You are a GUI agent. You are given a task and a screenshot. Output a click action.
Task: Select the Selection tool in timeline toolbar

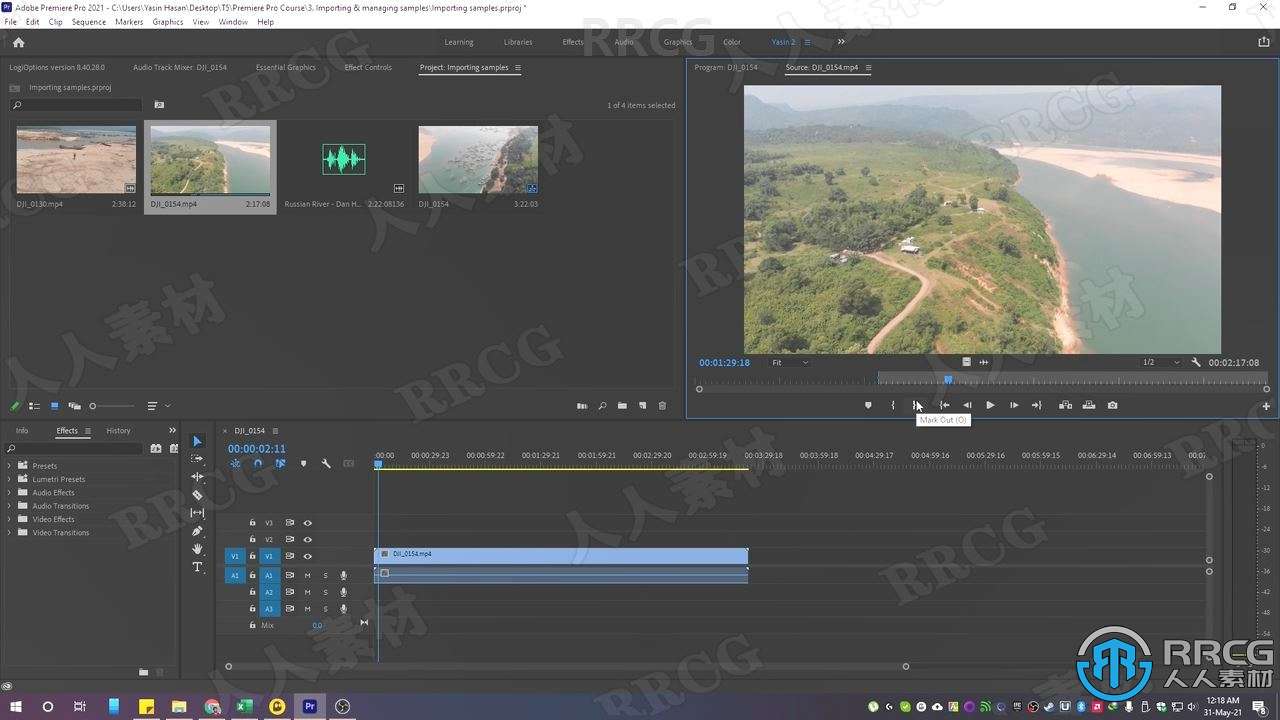(x=197, y=441)
